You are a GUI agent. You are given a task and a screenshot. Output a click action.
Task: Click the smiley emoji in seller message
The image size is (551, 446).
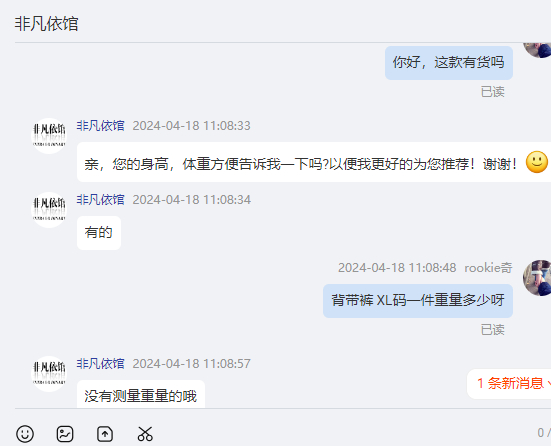coord(537,162)
